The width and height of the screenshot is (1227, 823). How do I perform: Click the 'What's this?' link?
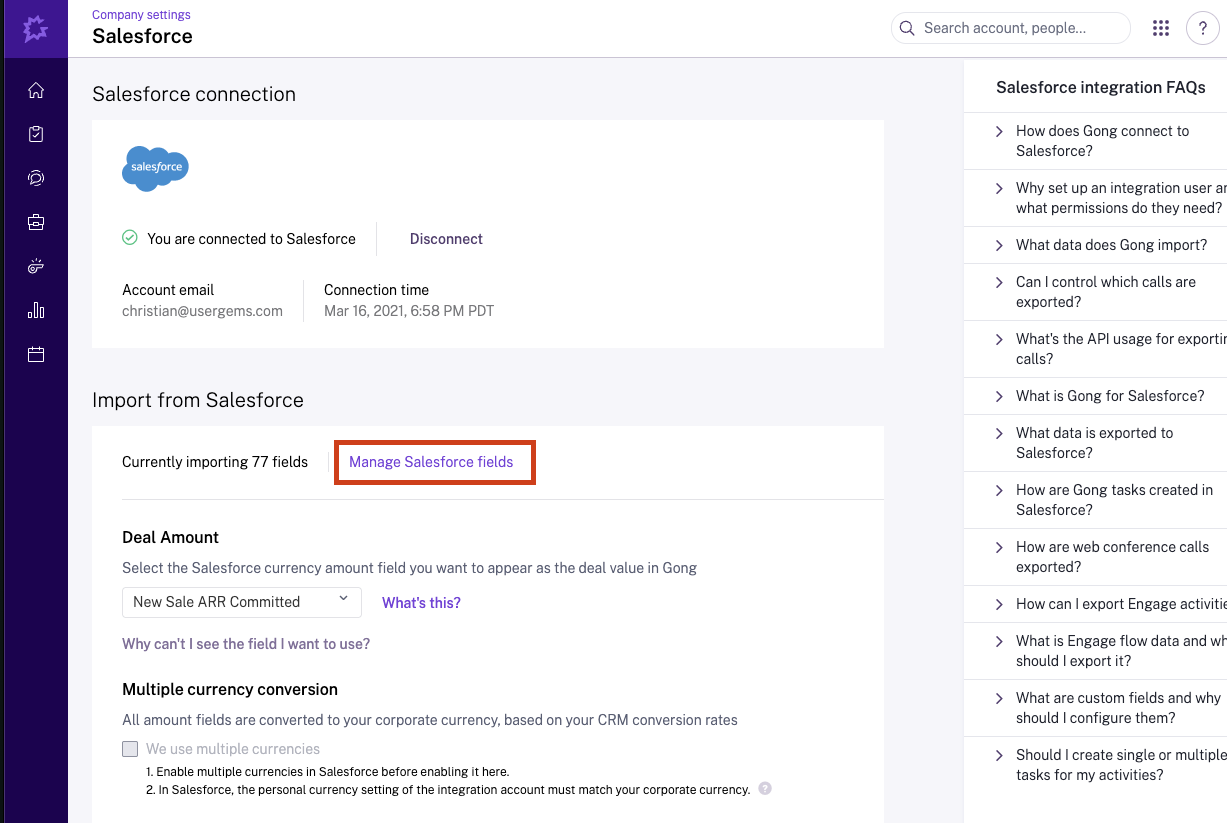point(421,603)
